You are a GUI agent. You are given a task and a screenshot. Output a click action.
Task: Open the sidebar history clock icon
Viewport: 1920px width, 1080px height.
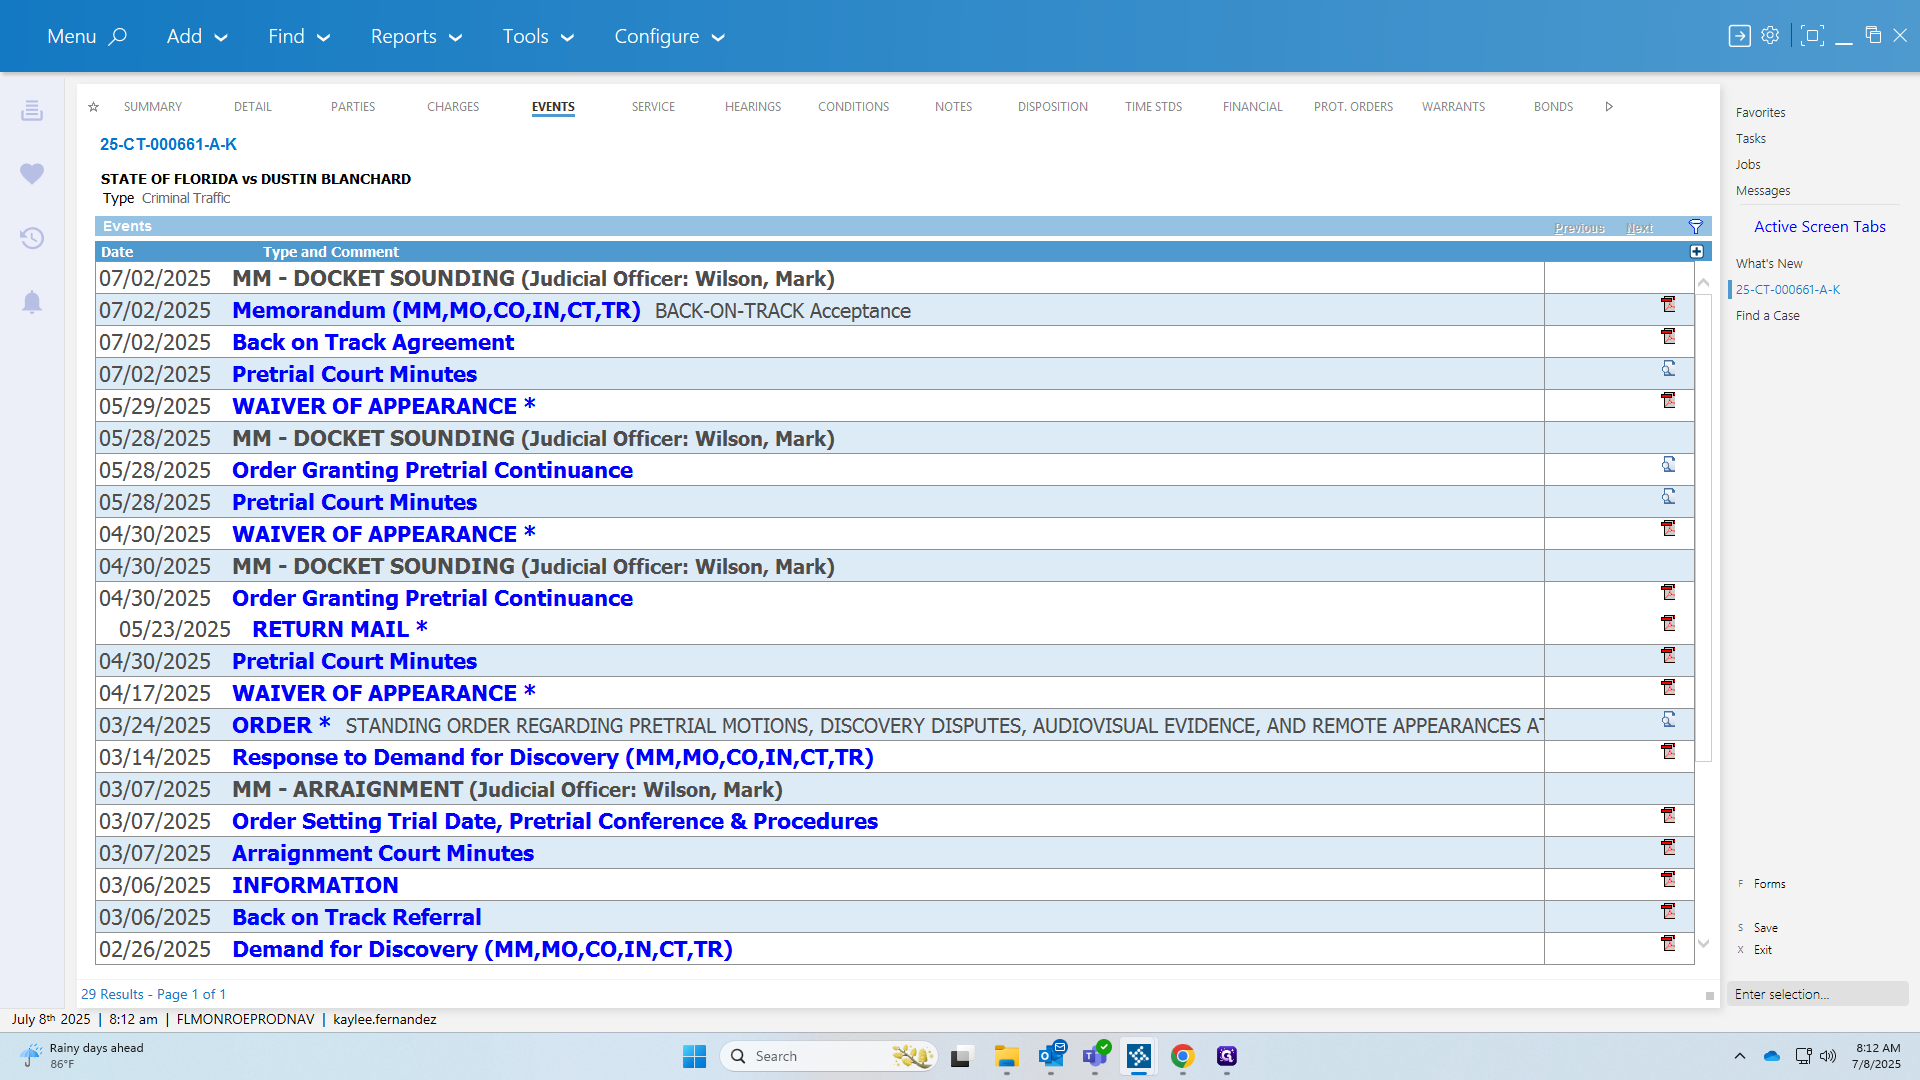tap(32, 238)
